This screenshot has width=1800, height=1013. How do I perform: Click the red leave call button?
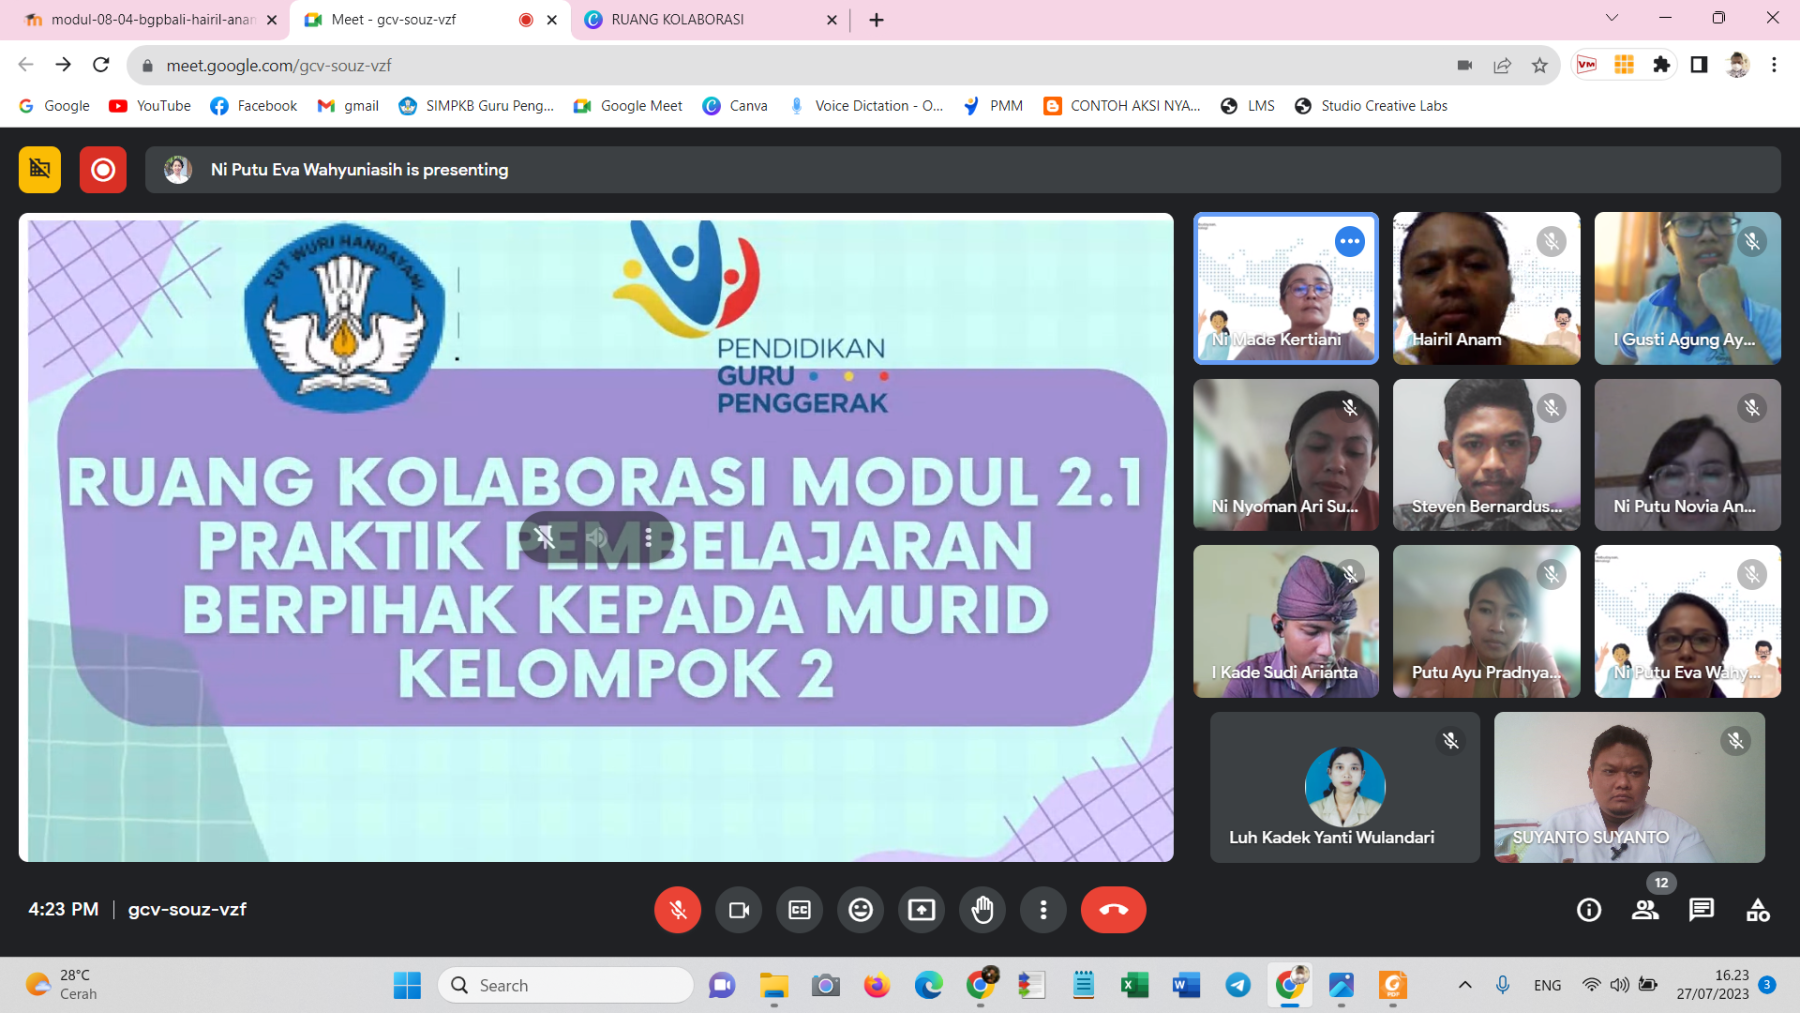point(1112,910)
